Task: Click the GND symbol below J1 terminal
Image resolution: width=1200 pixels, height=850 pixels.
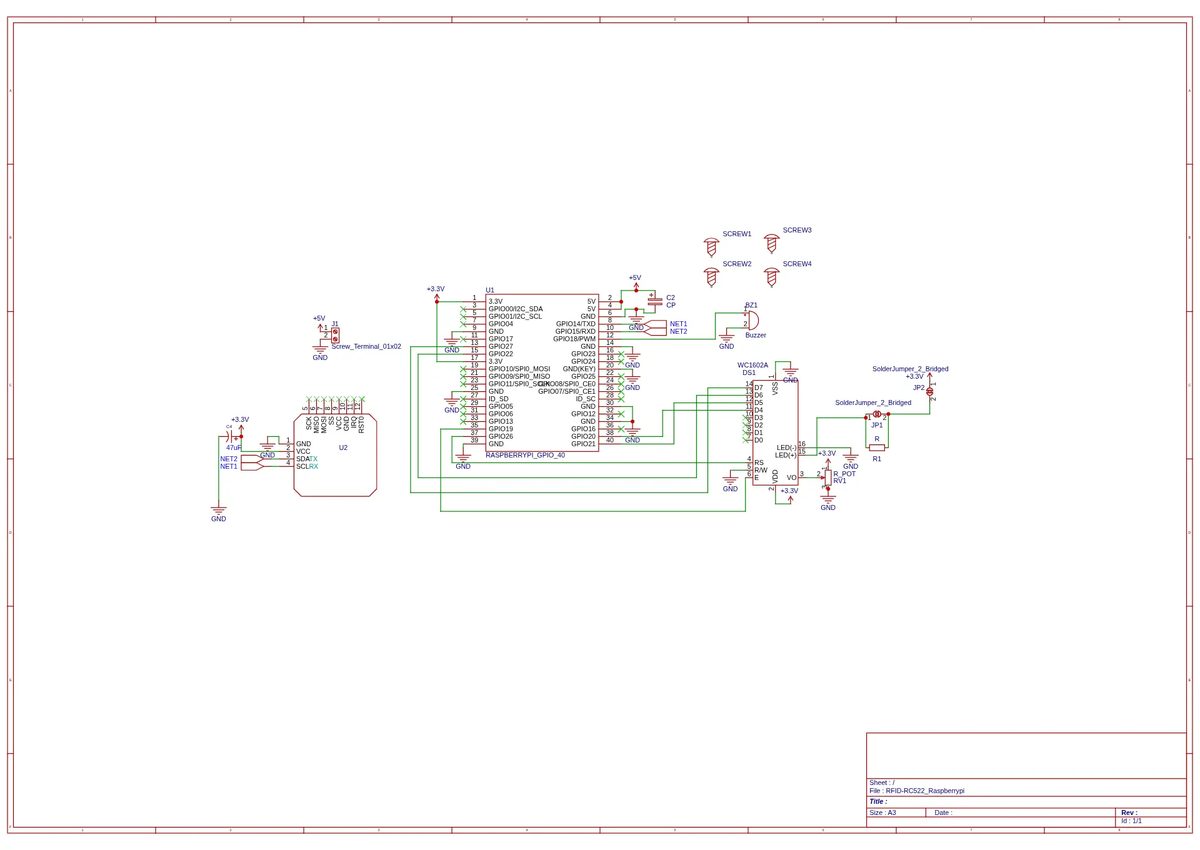Action: click(x=320, y=352)
